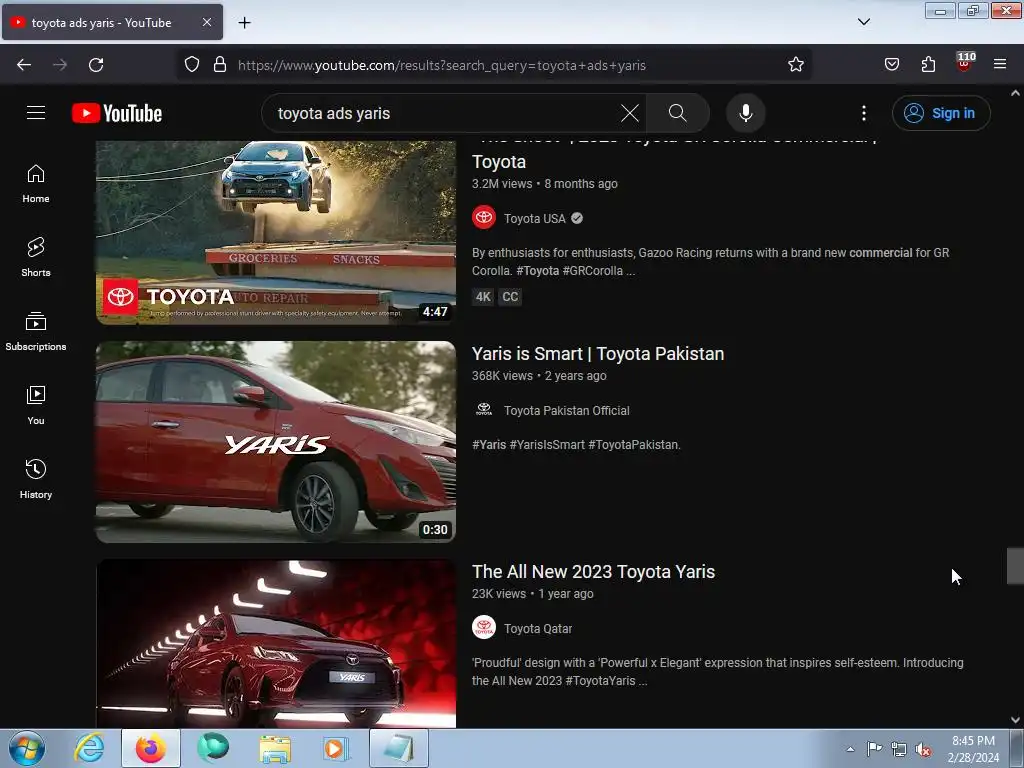Click the '368K views' text
Viewport: 1024px width, 768px height.
502,376
